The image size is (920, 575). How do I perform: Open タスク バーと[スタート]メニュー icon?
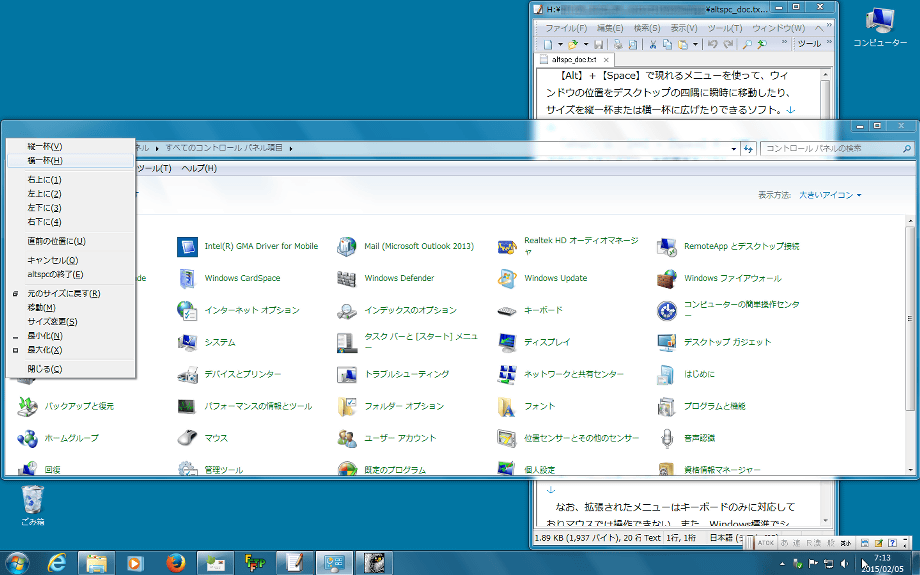point(347,342)
